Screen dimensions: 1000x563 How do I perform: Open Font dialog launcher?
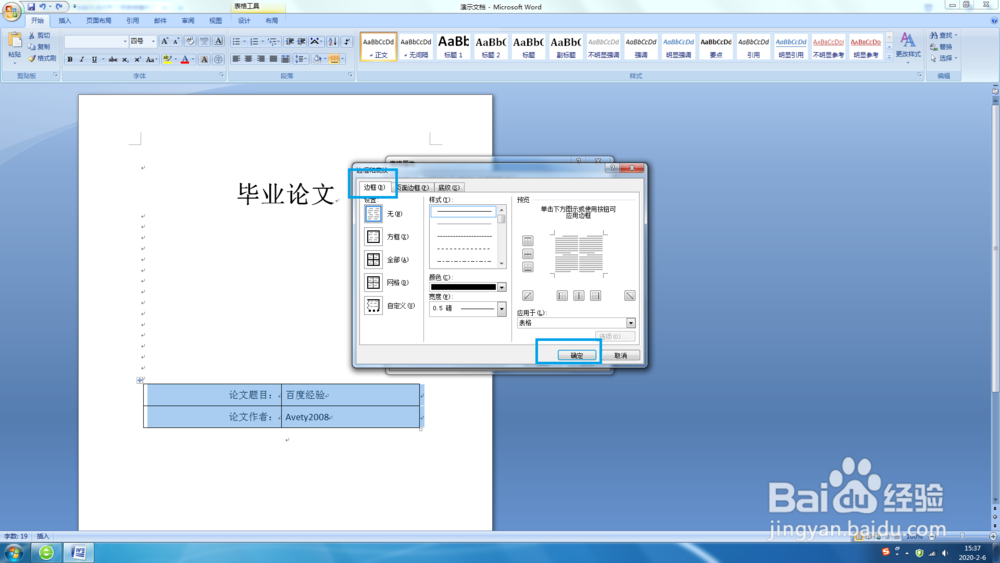[222, 75]
